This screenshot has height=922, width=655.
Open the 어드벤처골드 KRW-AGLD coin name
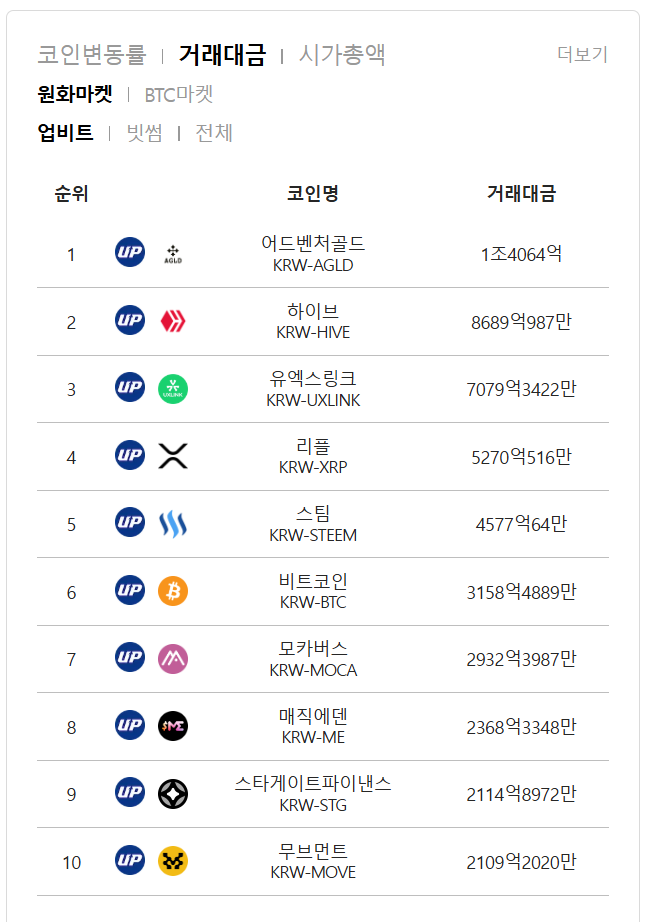(x=313, y=253)
